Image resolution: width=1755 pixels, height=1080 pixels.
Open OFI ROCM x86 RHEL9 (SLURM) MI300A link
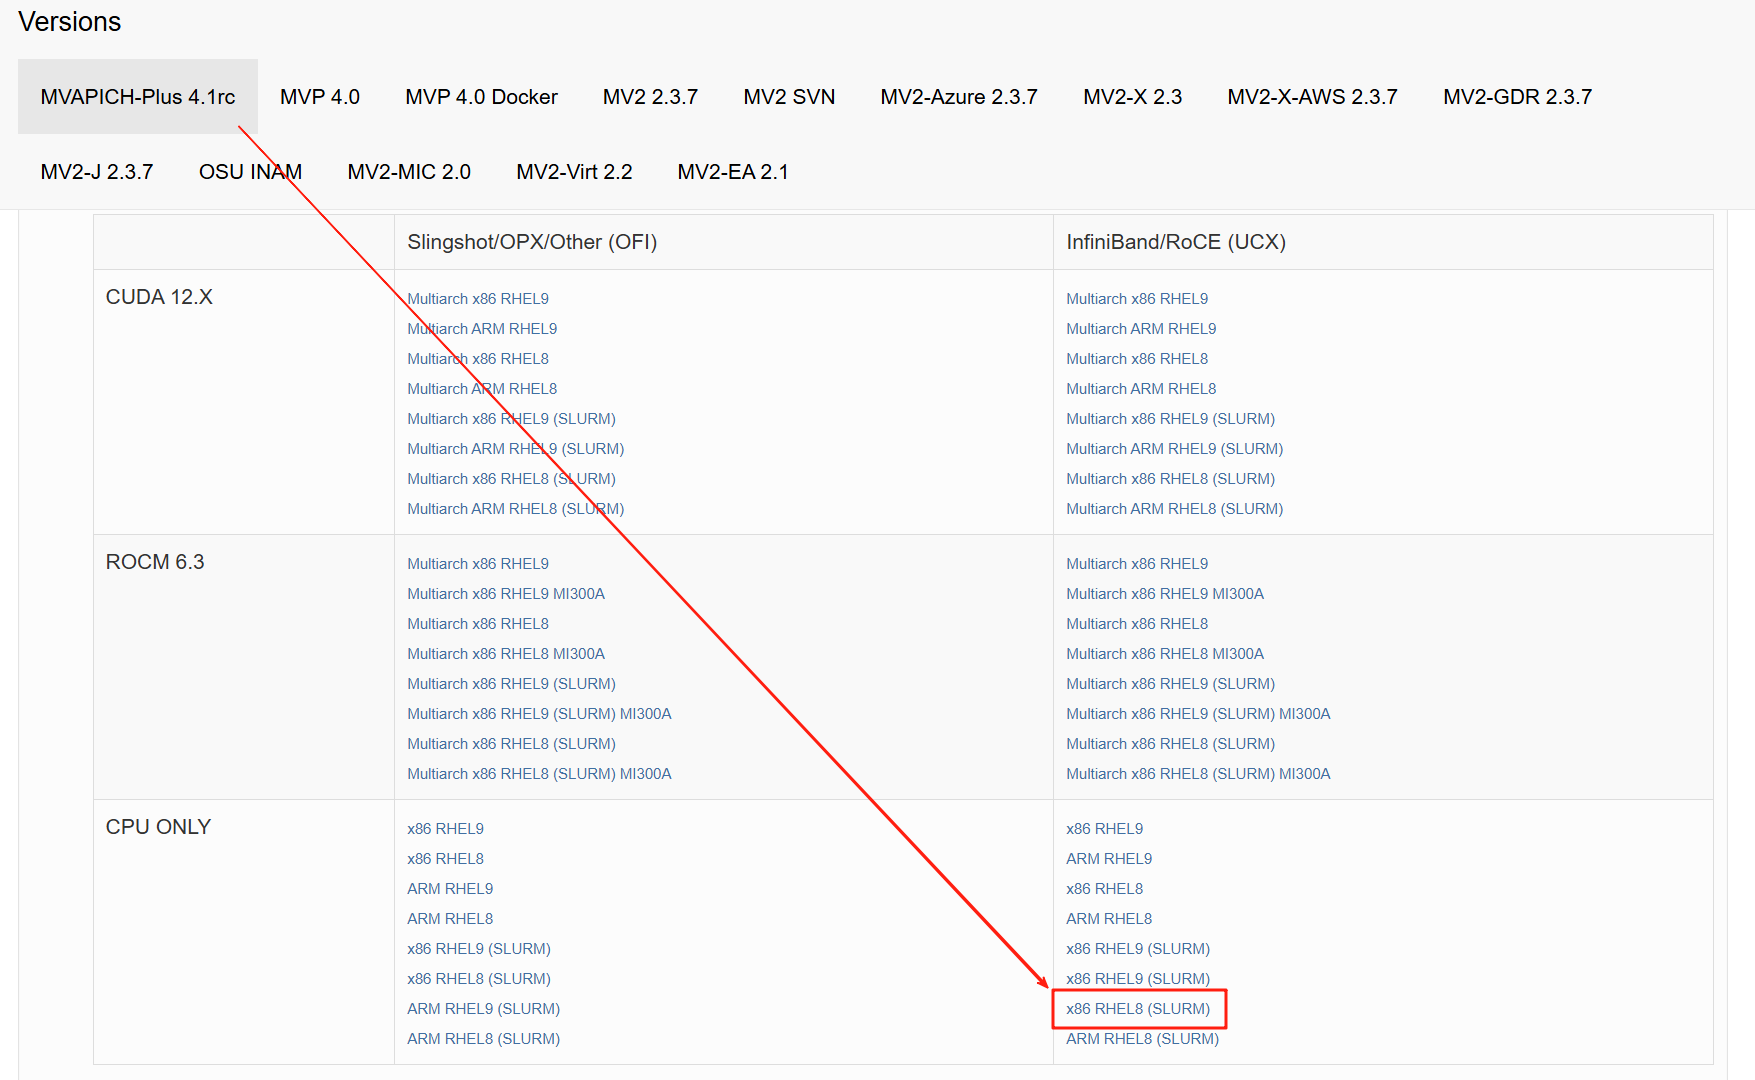click(539, 714)
